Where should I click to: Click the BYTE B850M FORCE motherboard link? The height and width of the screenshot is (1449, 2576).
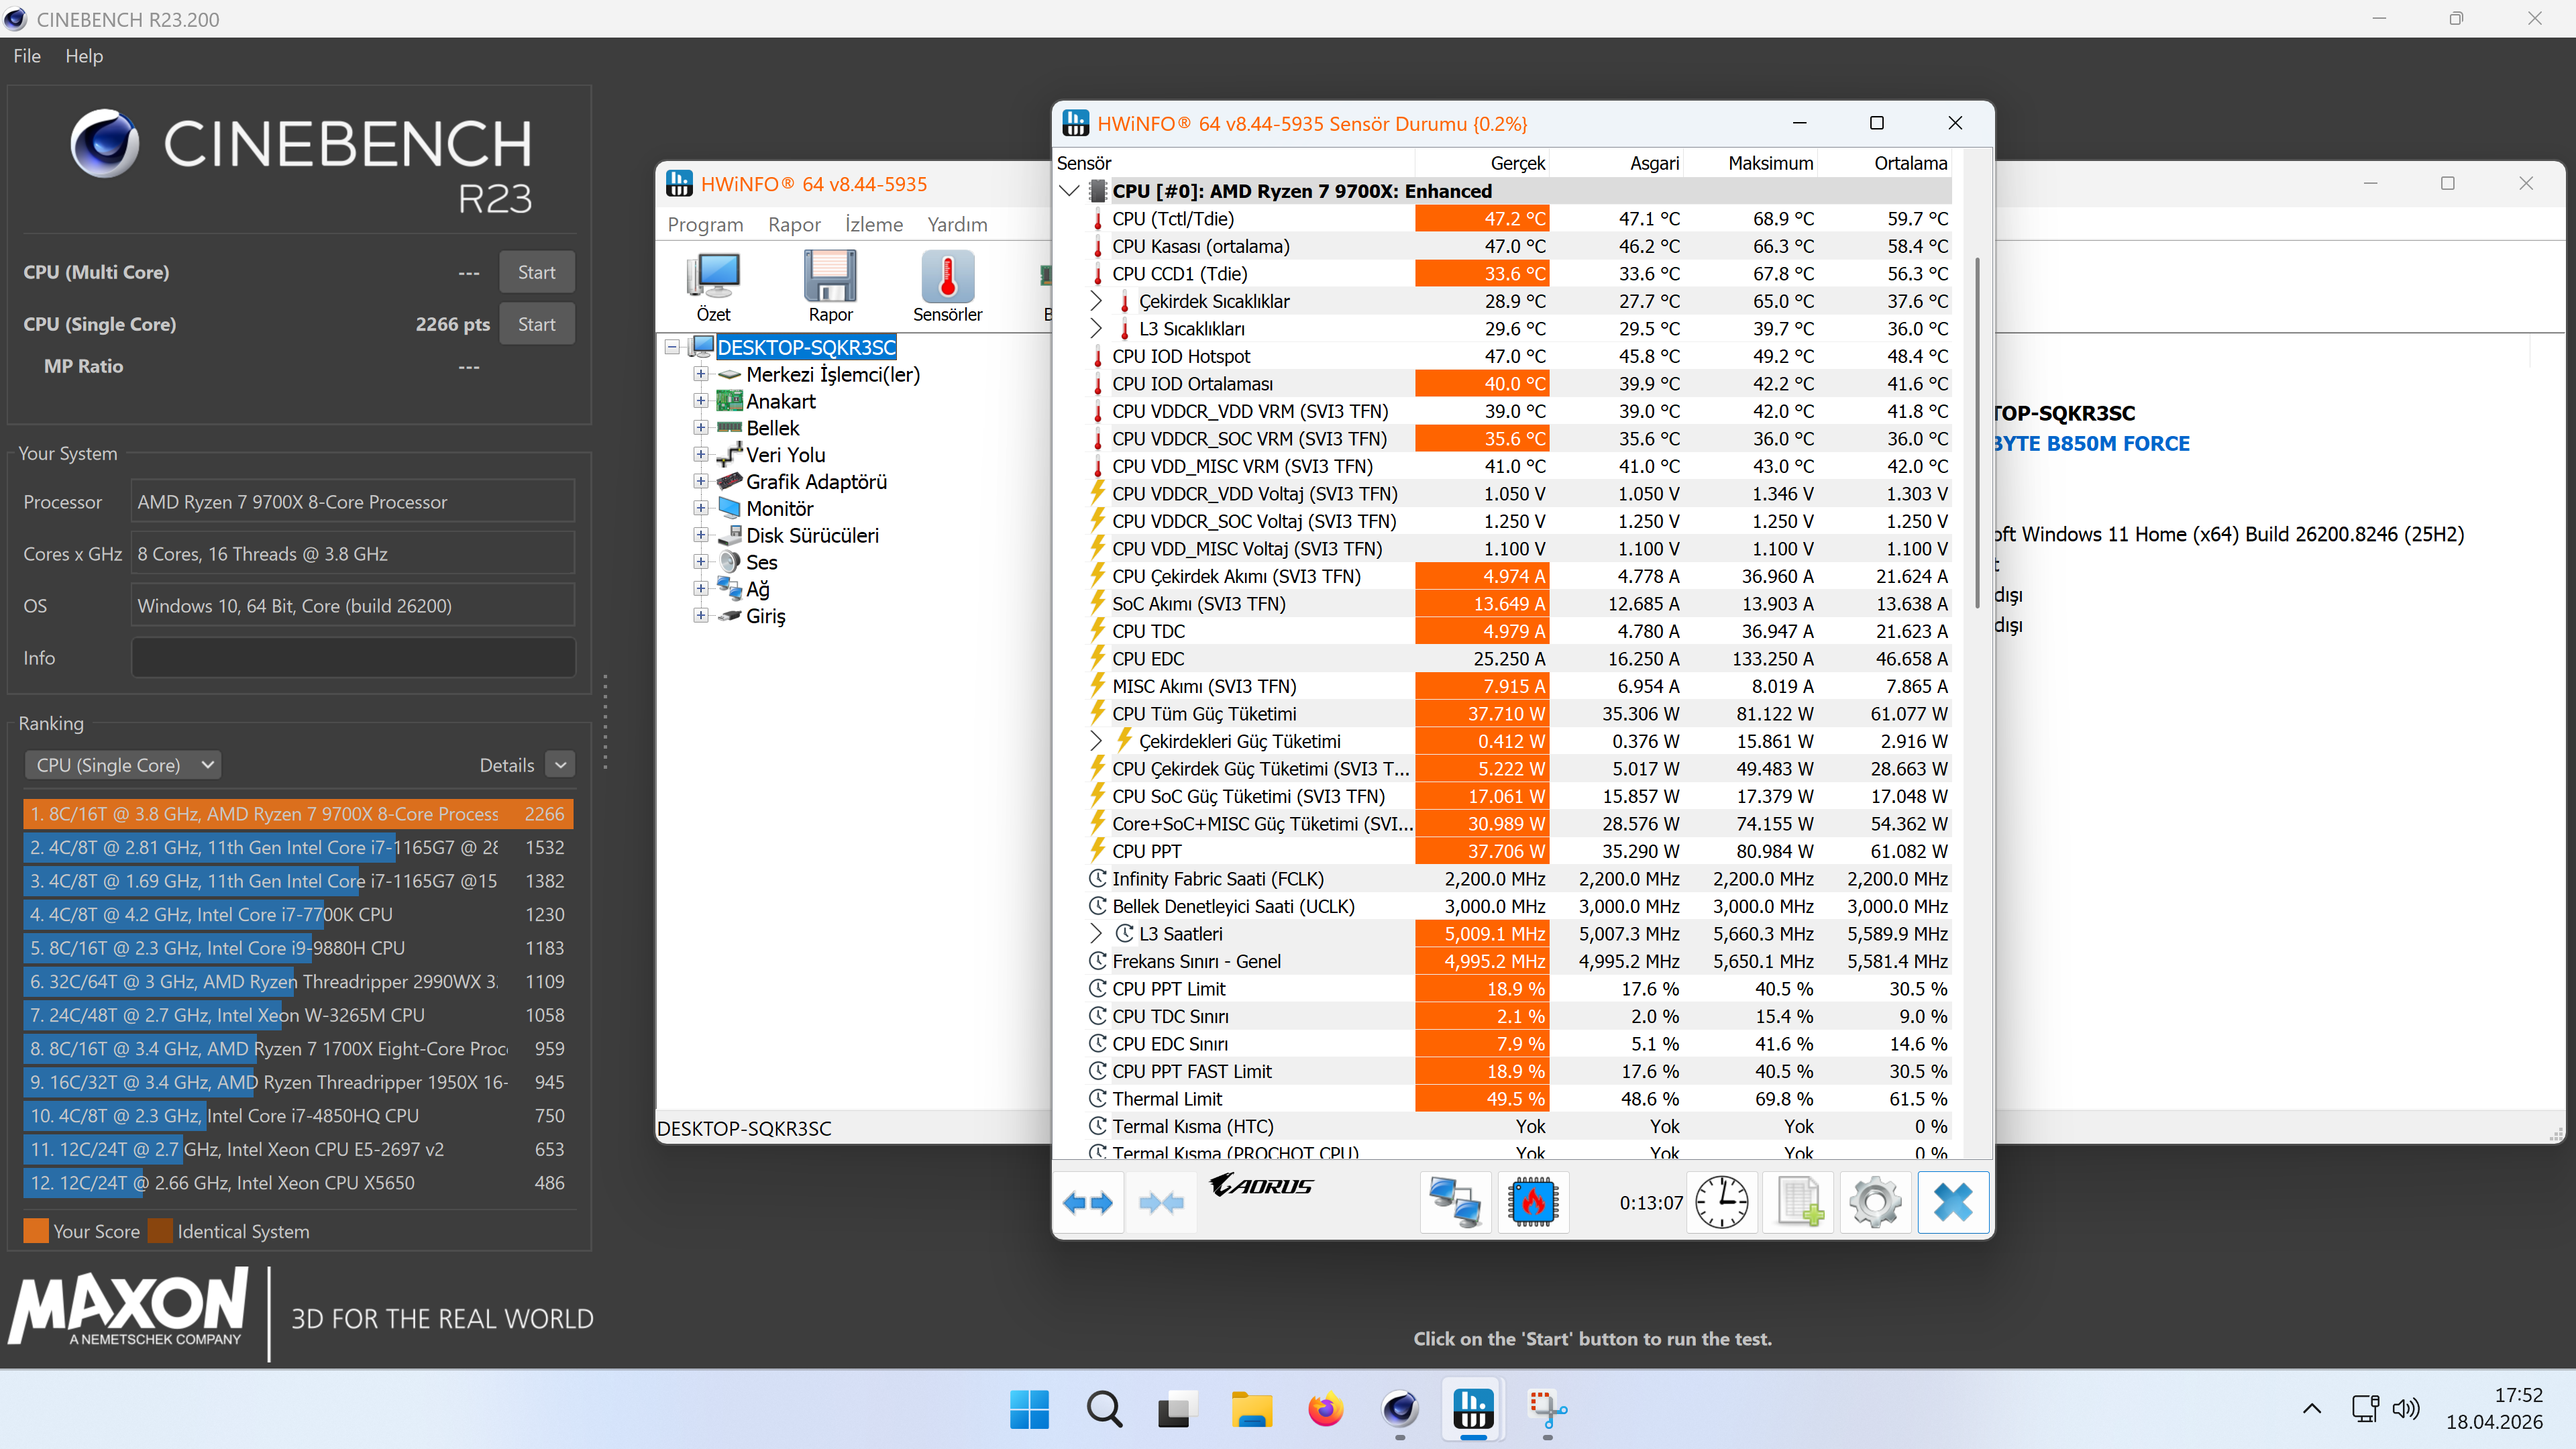(x=2091, y=443)
